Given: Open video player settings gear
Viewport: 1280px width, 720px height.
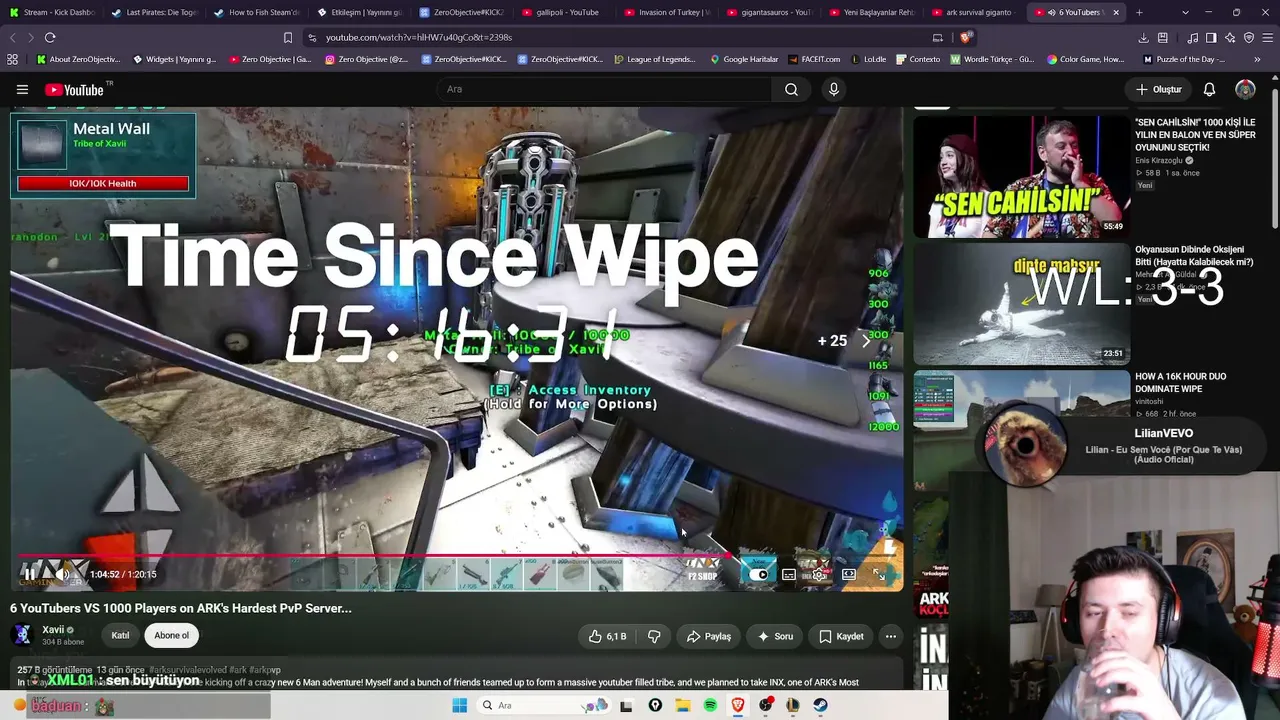Looking at the screenshot, I should [819, 574].
